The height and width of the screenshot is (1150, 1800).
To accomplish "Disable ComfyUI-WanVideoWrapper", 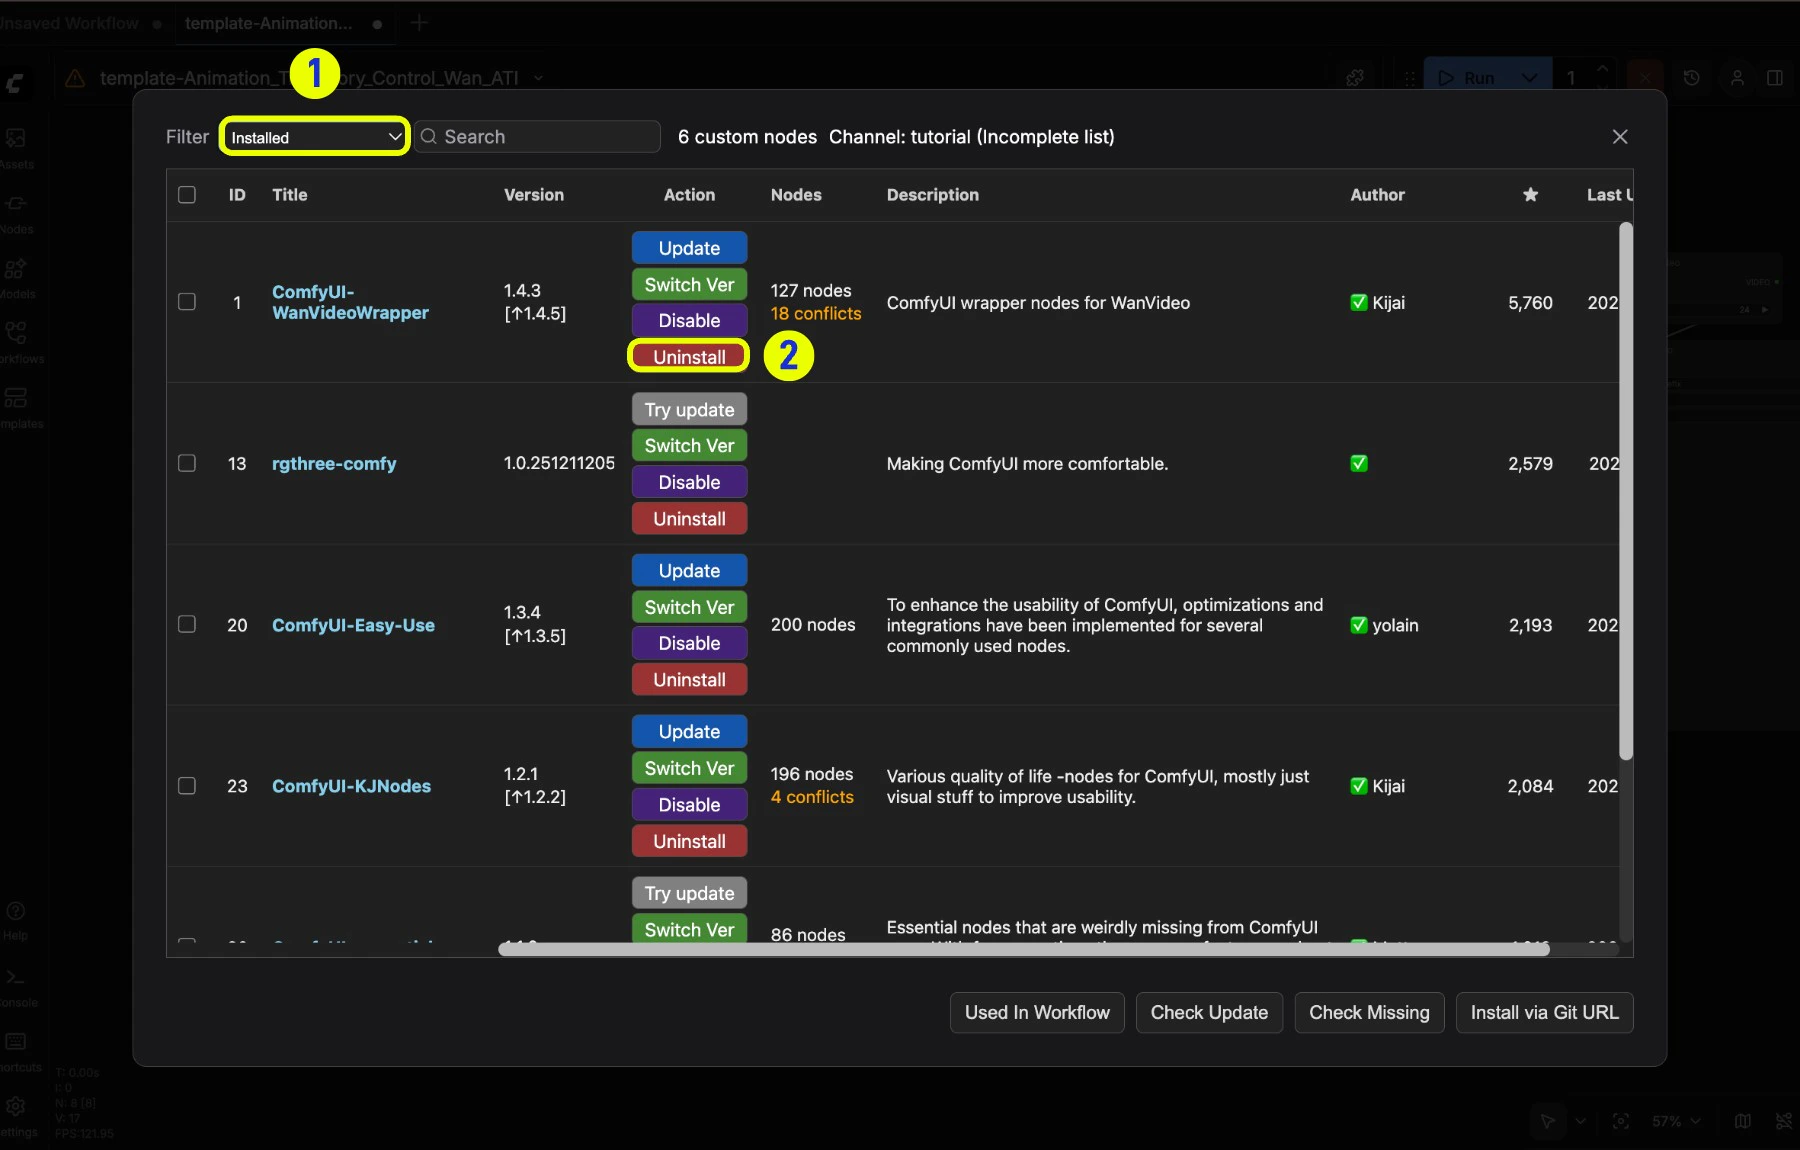I will (x=689, y=321).
